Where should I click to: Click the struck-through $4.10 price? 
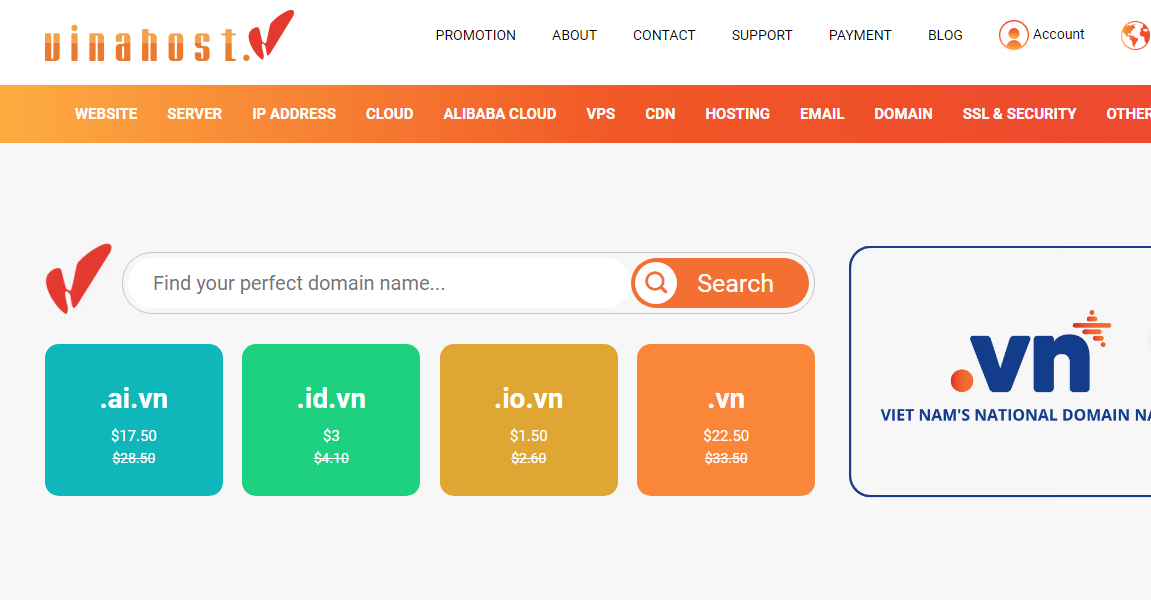point(331,459)
